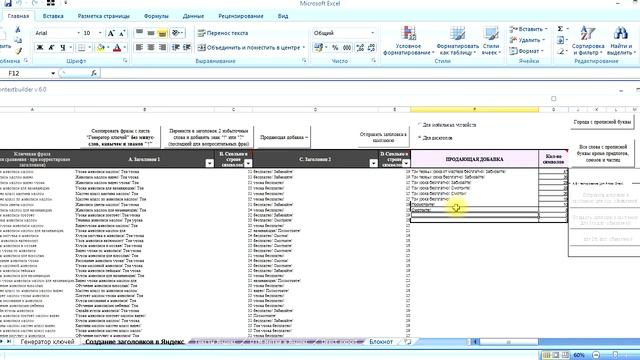Switch to Page Layout view in status bar

tap(556, 355)
